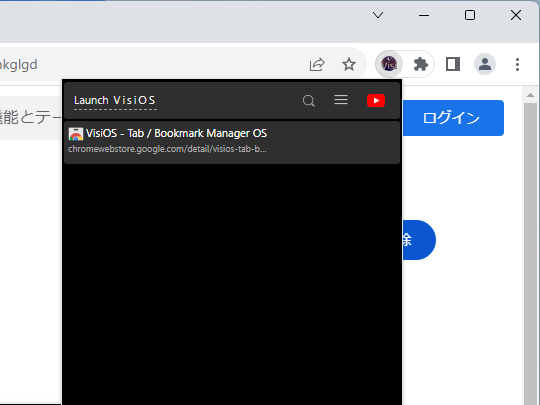Click the blue ログイン button
This screenshot has height=405, width=540.
pyautogui.click(x=453, y=118)
